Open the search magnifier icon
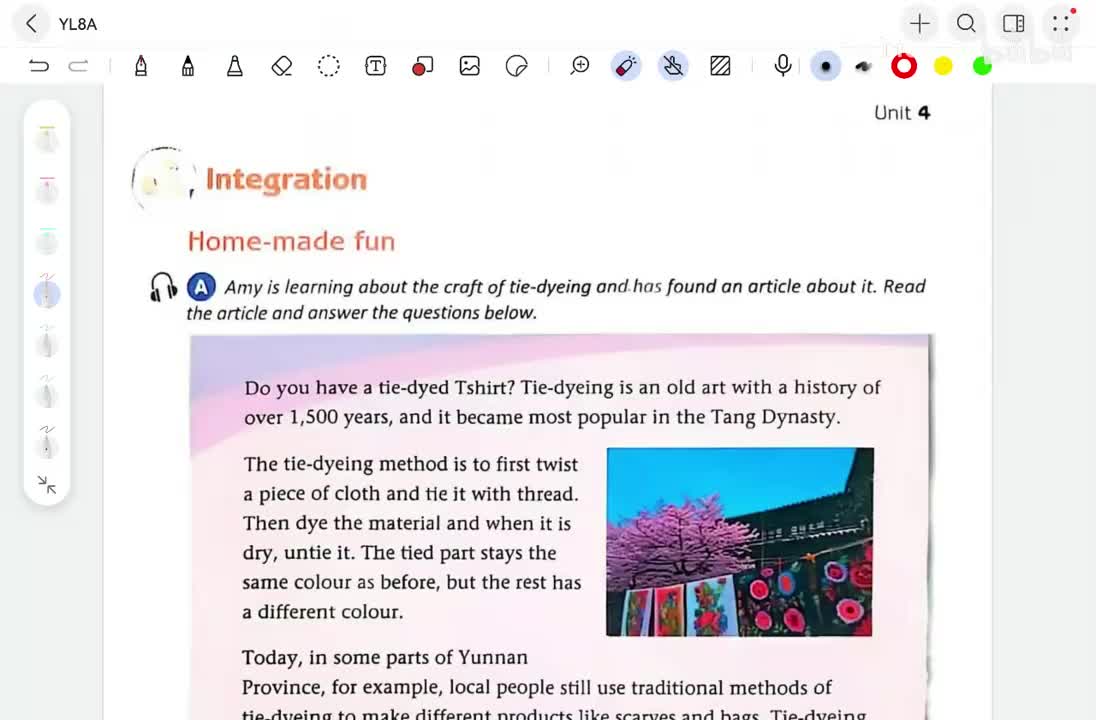The image size is (1096, 720). pyautogui.click(x=966, y=24)
